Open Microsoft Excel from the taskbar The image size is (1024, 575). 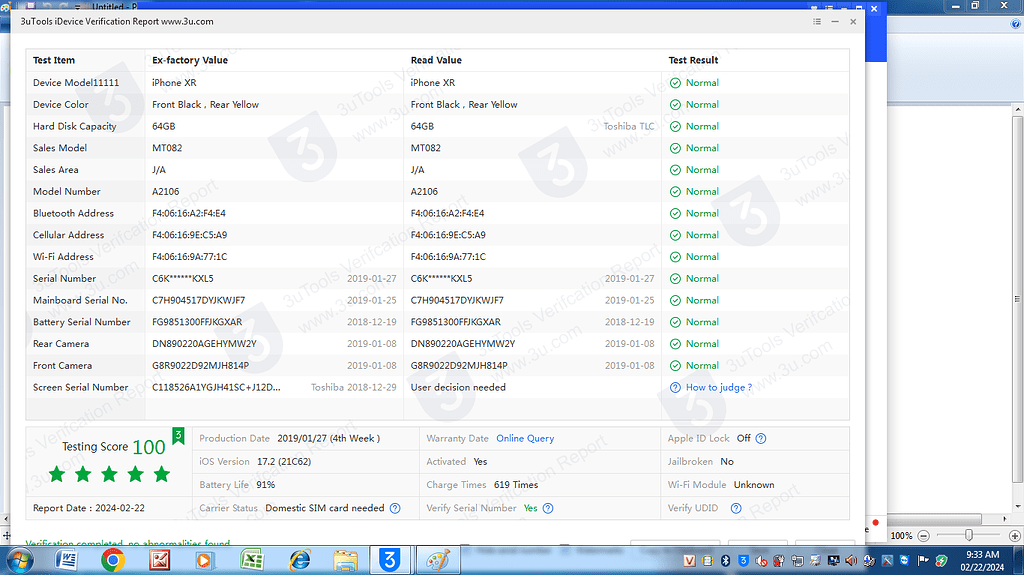(251, 561)
